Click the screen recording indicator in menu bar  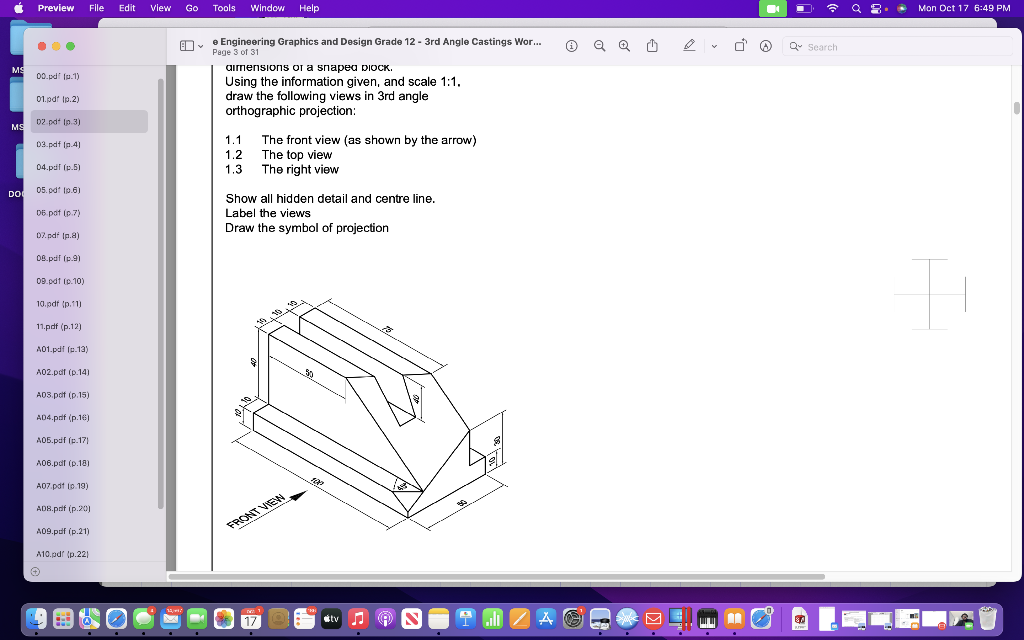[771, 8]
